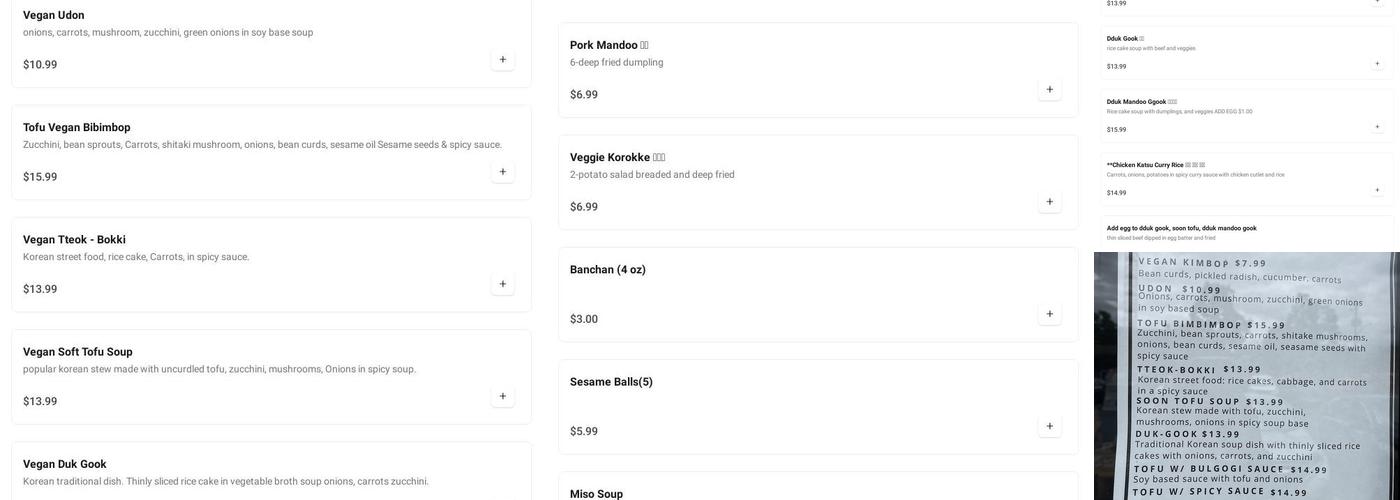1400x500 pixels.
Task: Add Dduk Mandoo Ggook to cart
Action: coord(1377,127)
